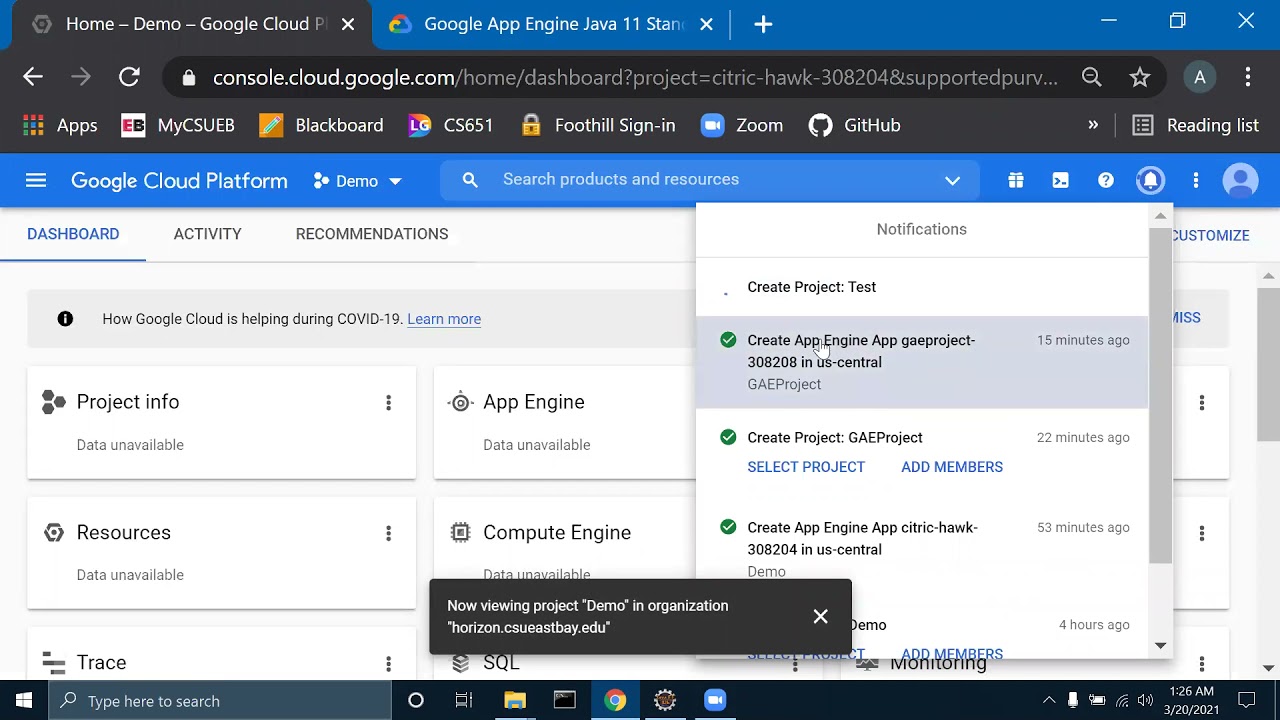1280x720 pixels.
Task: Open the Zoom app in taskbar
Action: pos(715,701)
